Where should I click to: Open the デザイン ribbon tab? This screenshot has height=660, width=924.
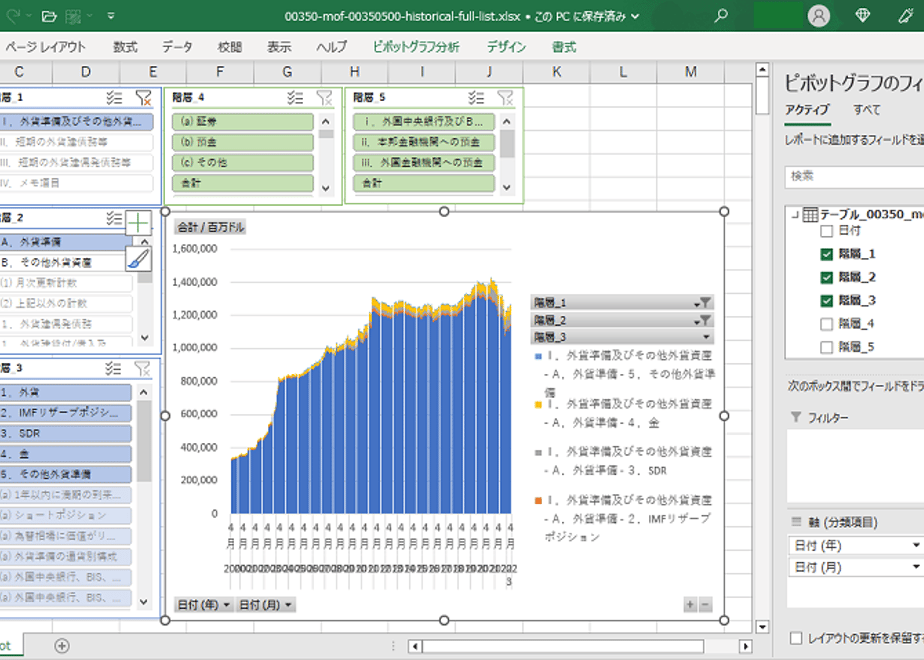(506, 47)
